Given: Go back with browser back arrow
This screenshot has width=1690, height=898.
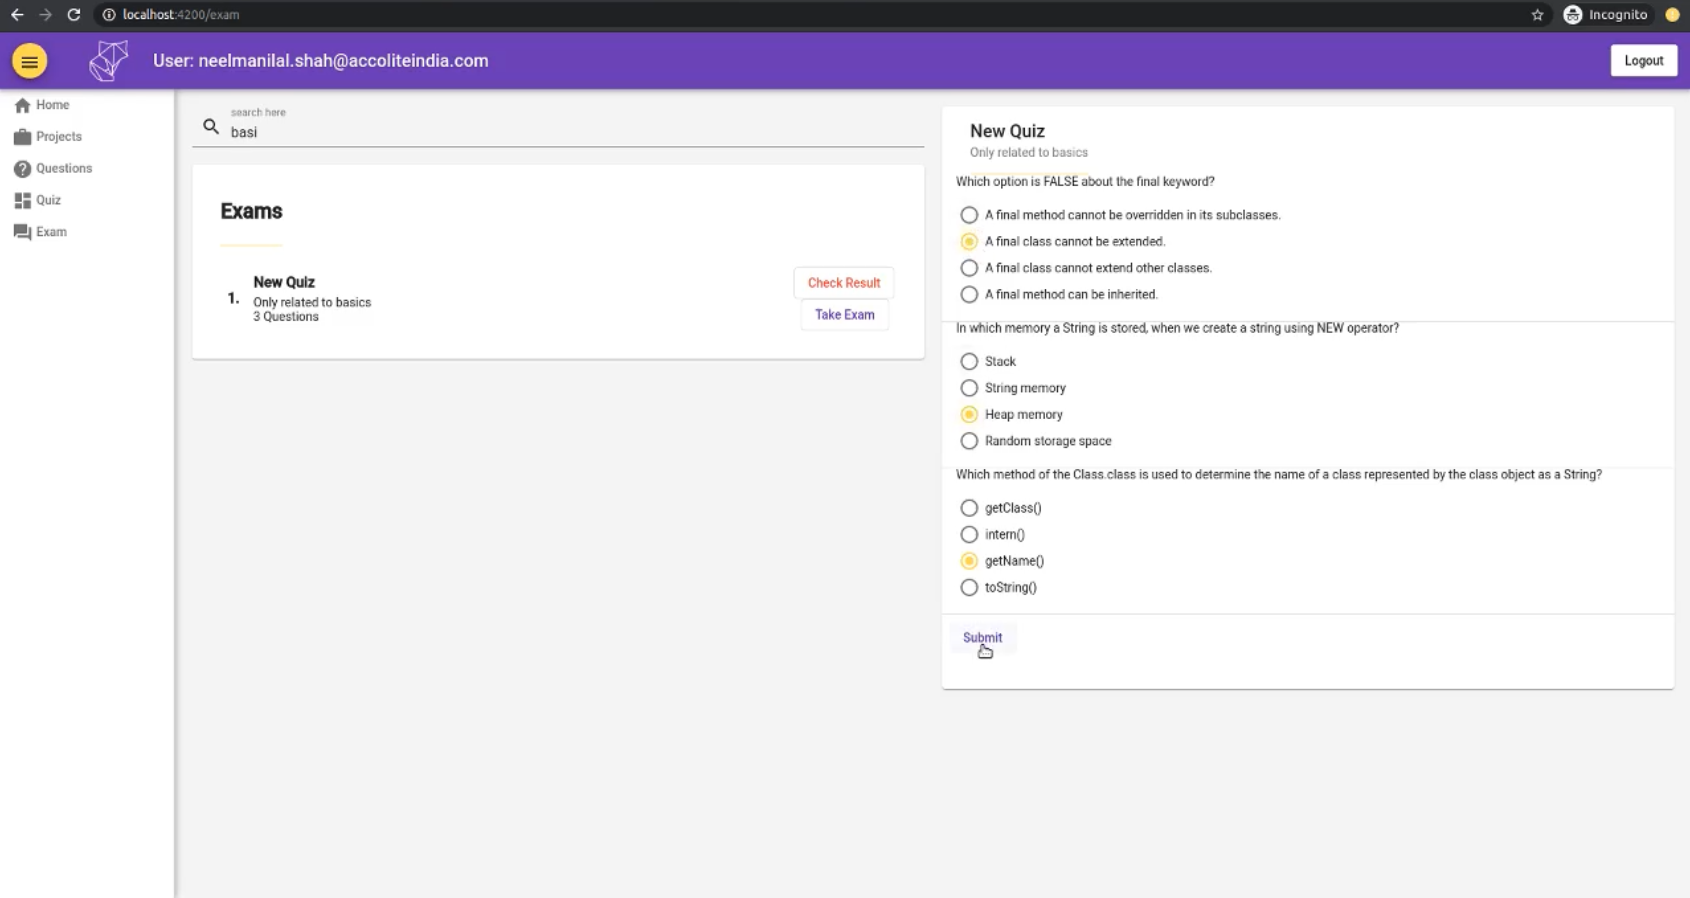Looking at the screenshot, I should point(17,15).
